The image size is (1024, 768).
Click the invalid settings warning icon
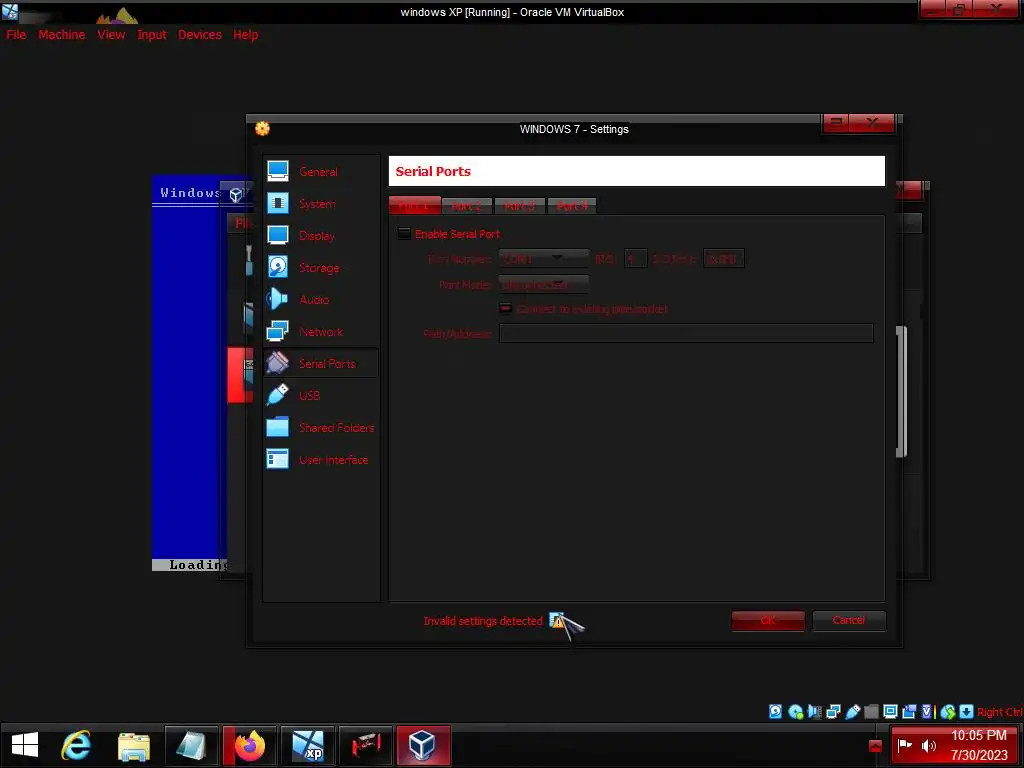[x=557, y=620]
